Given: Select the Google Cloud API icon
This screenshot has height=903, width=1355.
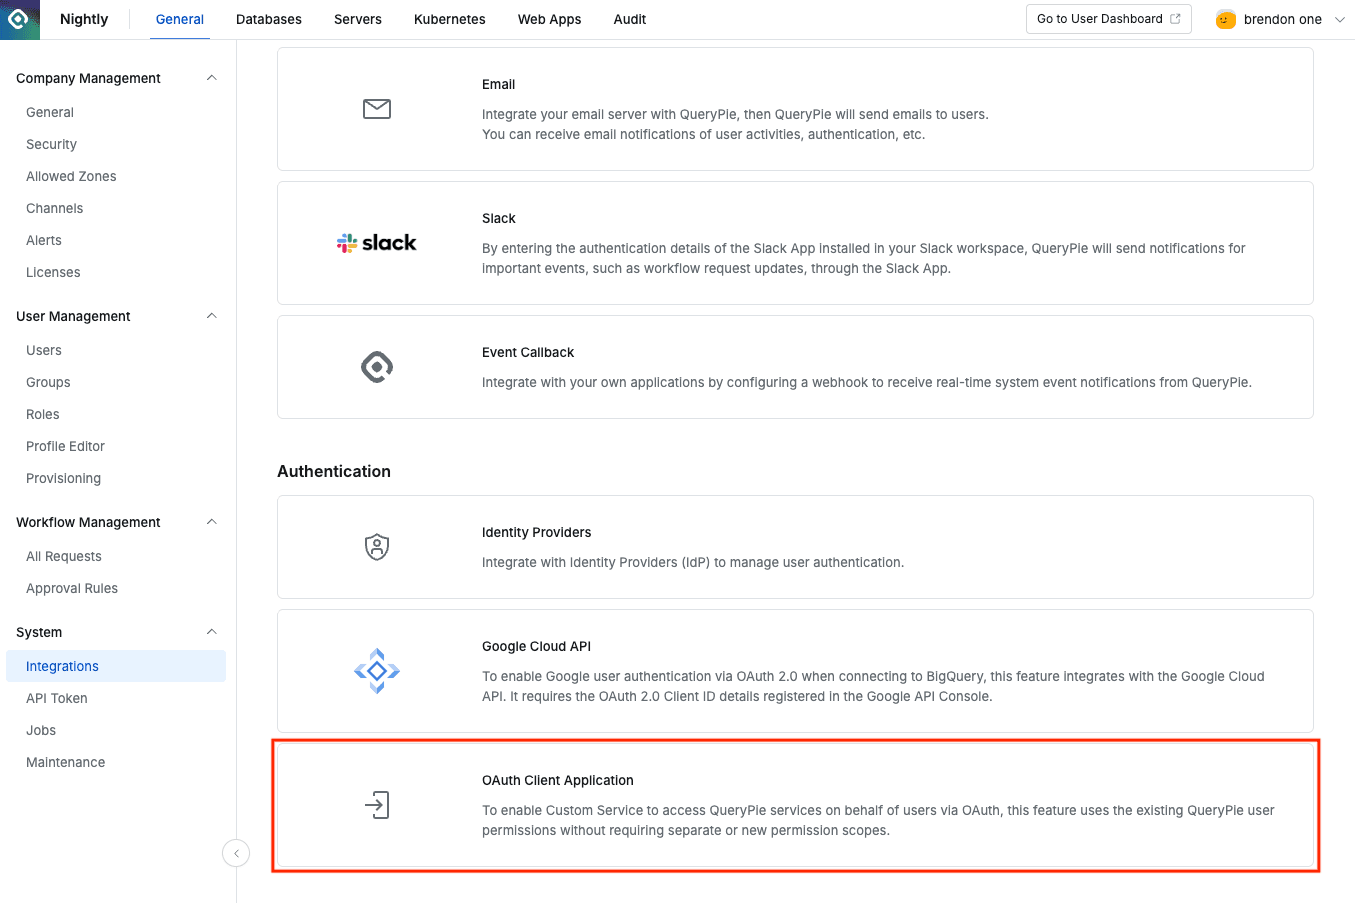Looking at the screenshot, I should click(377, 671).
